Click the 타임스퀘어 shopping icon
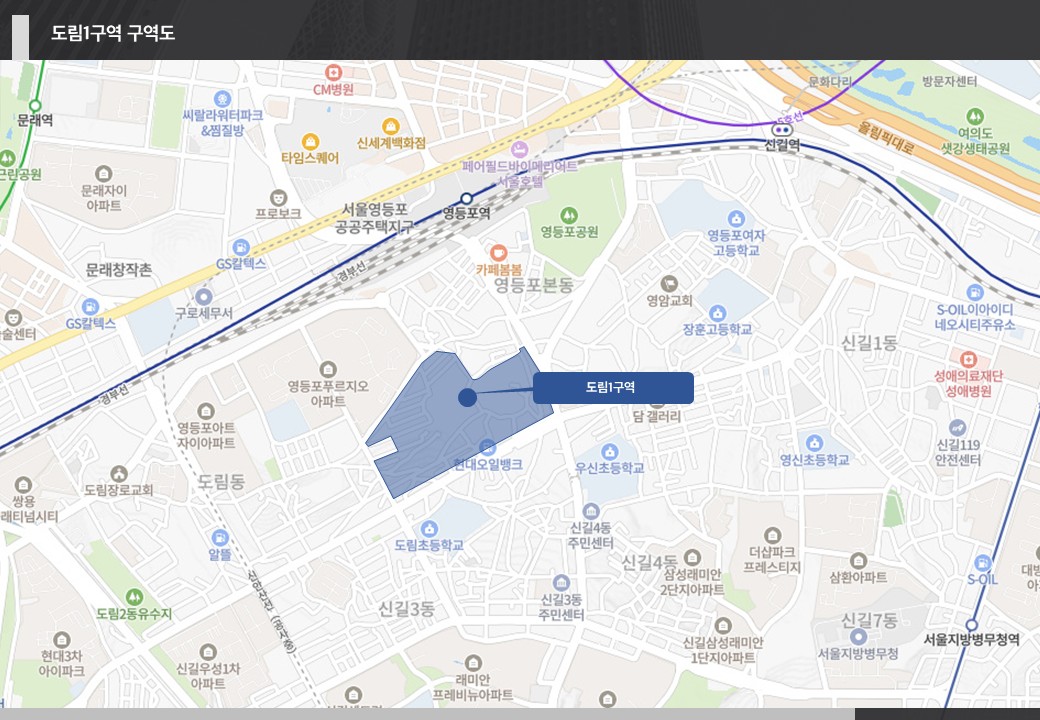 pyautogui.click(x=310, y=141)
